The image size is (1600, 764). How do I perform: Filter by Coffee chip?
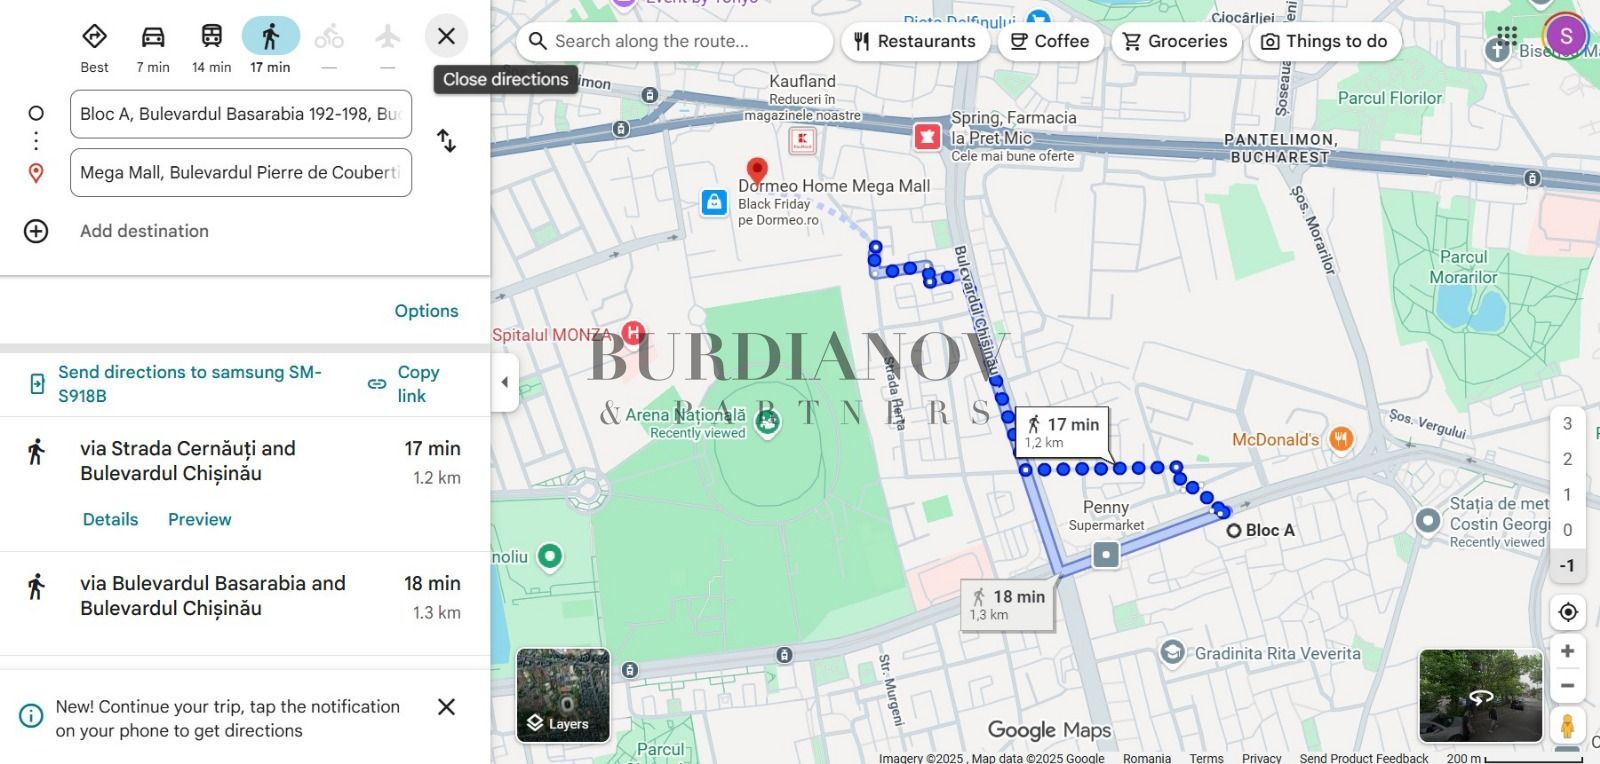(1050, 41)
